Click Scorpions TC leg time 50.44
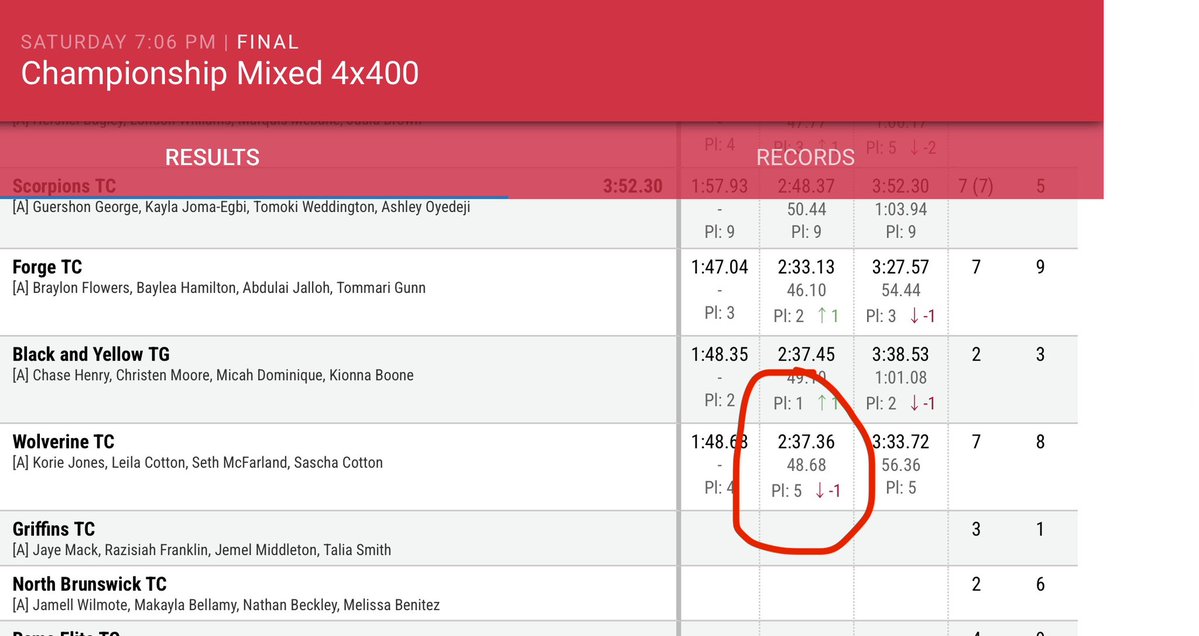The width and height of the screenshot is (1199, 636). pyautogui.click(x=806, y=209)
